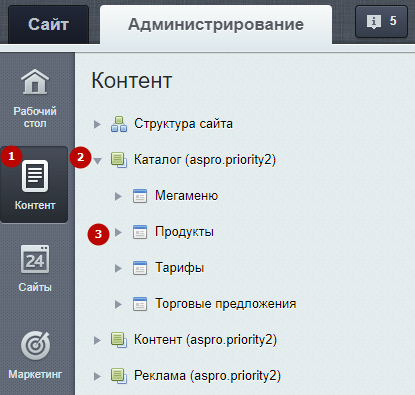Expand the Продукты node
Screen dimensions: 415x395
pyautogui.click(x=118, y=233)
